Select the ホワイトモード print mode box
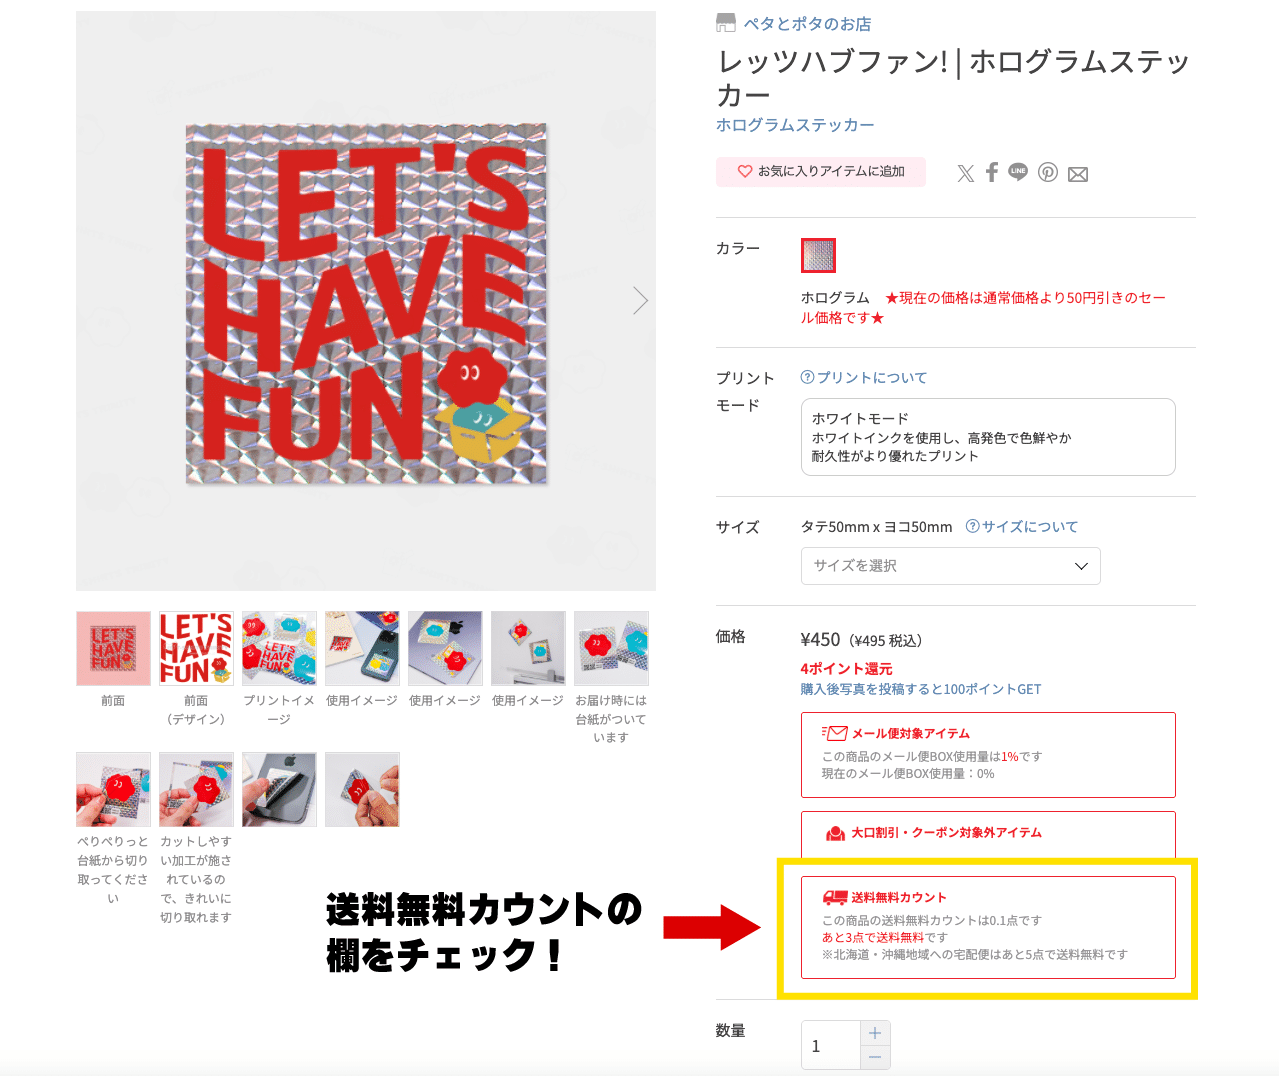The height and width of the screenshot is (1076, 1280). point(988,437)
